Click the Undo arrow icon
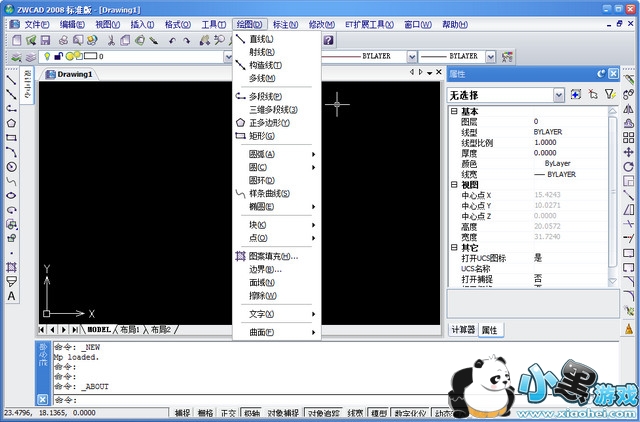 click(172, 40)
